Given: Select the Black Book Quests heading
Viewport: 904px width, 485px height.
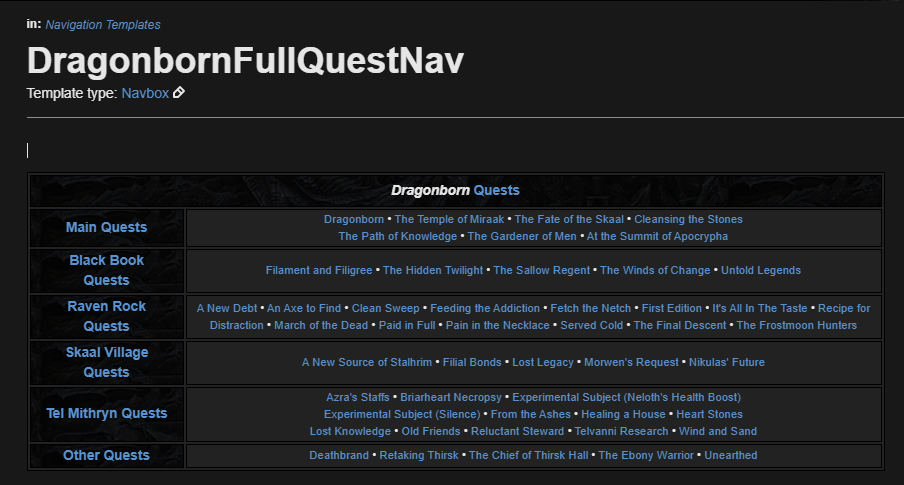Looking at the screenshot, I should point(107,270).
